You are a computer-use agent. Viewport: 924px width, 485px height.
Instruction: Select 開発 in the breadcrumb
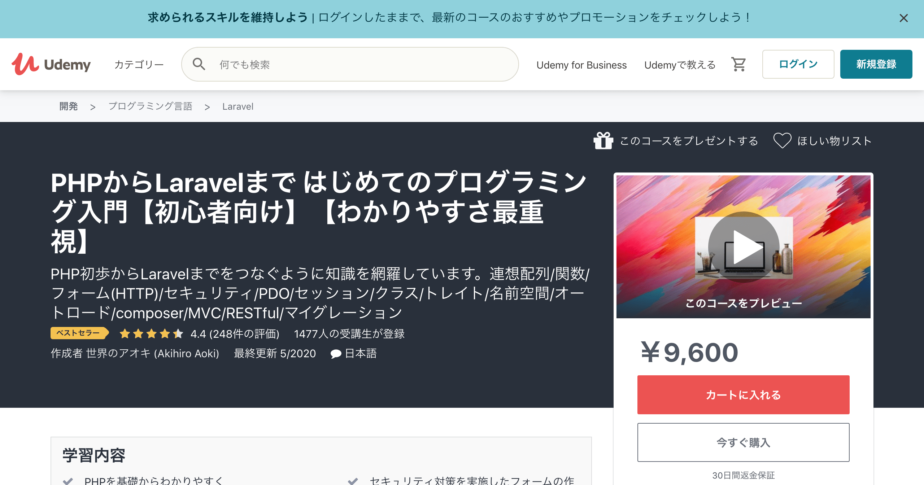click(68, 106)
